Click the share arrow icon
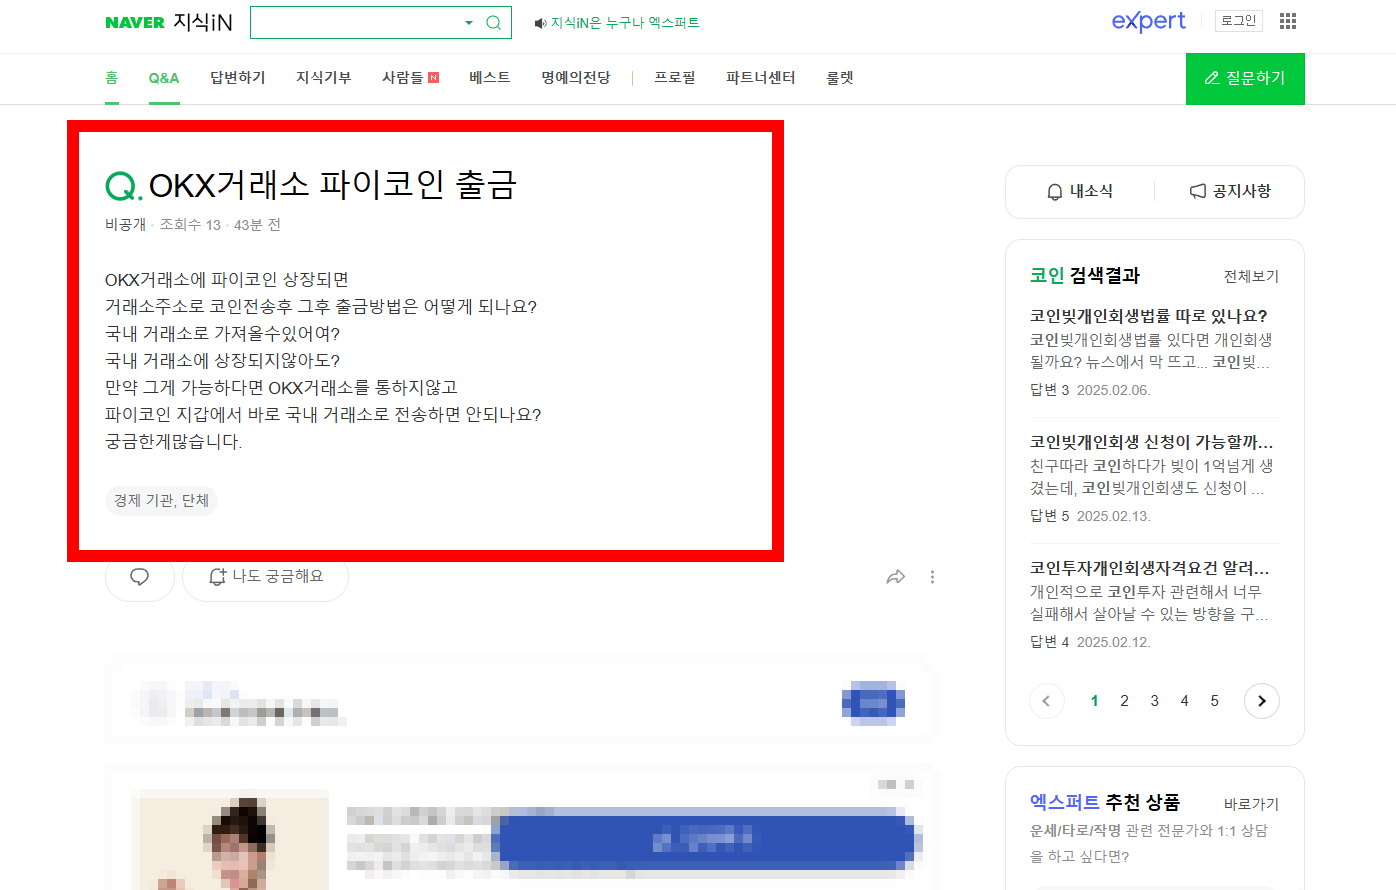This screenshot has width=1396, height=890. [x=896, y=577]
